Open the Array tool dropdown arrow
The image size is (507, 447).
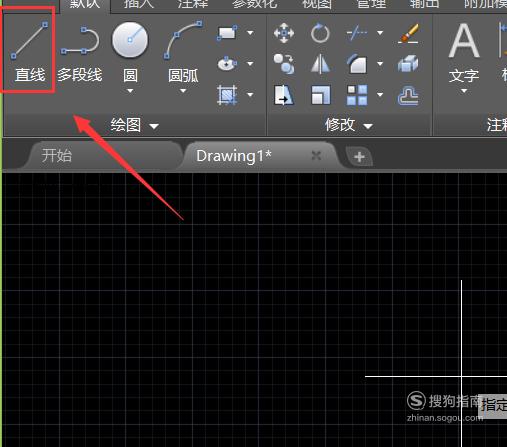[380, 95]
